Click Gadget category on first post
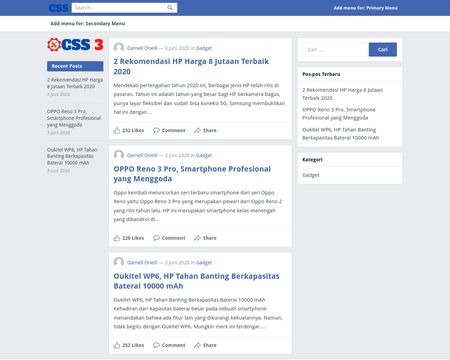 point(204,48)
